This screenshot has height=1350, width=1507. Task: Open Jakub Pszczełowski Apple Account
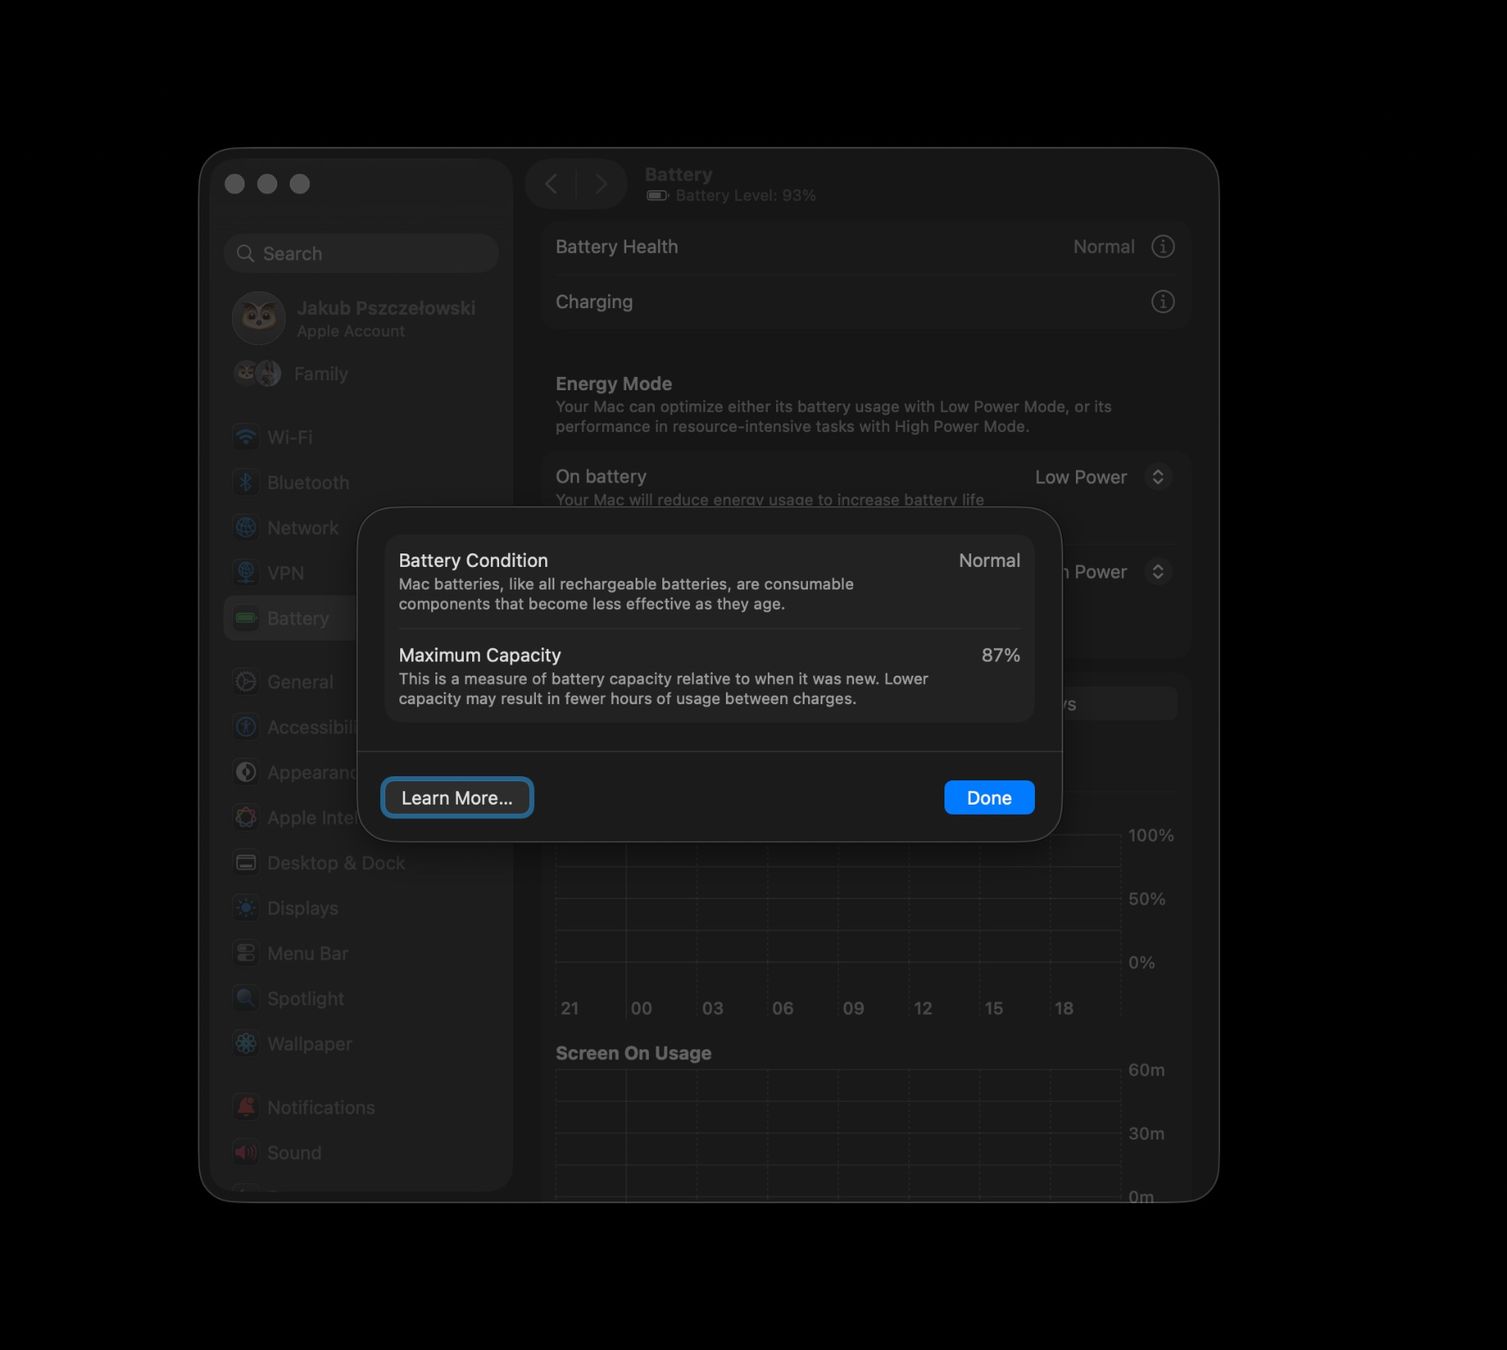tap(361, 318)
